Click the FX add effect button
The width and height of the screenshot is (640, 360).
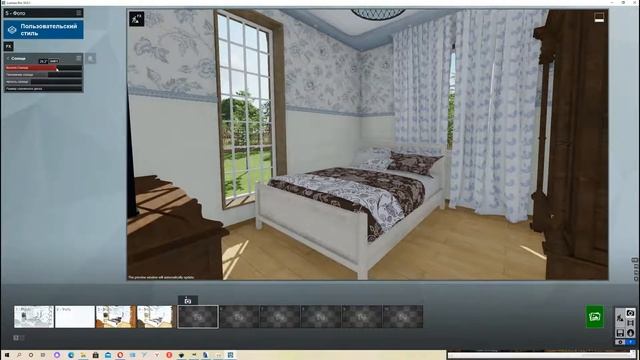pyautogui.click(x=9, y=47)
